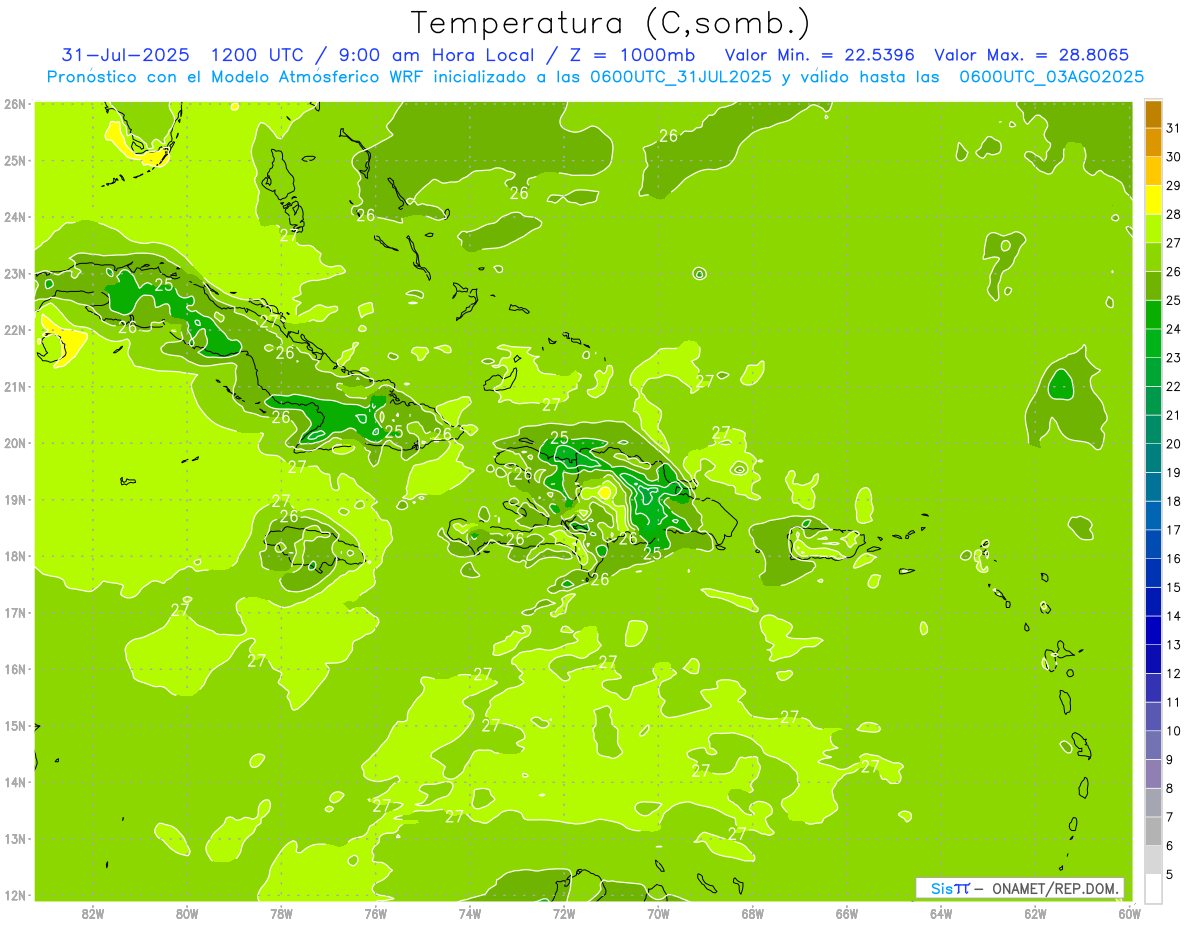Image resolution: width=1200 pixels, height=927 pixels.
Task: Click the legend segment between 25 and 26
Action: pos(1153,286)
